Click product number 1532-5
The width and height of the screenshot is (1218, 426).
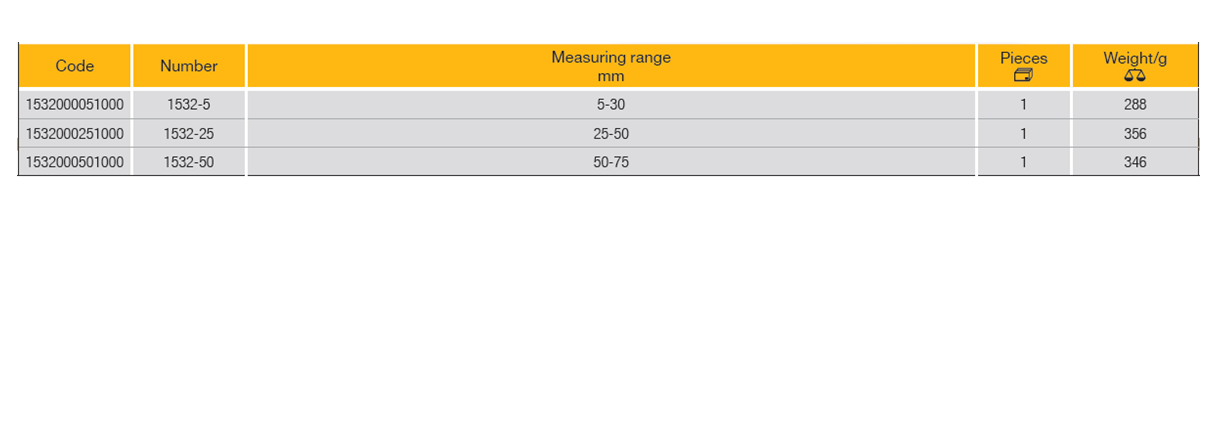pyautogui.click(x=189, y=104)
